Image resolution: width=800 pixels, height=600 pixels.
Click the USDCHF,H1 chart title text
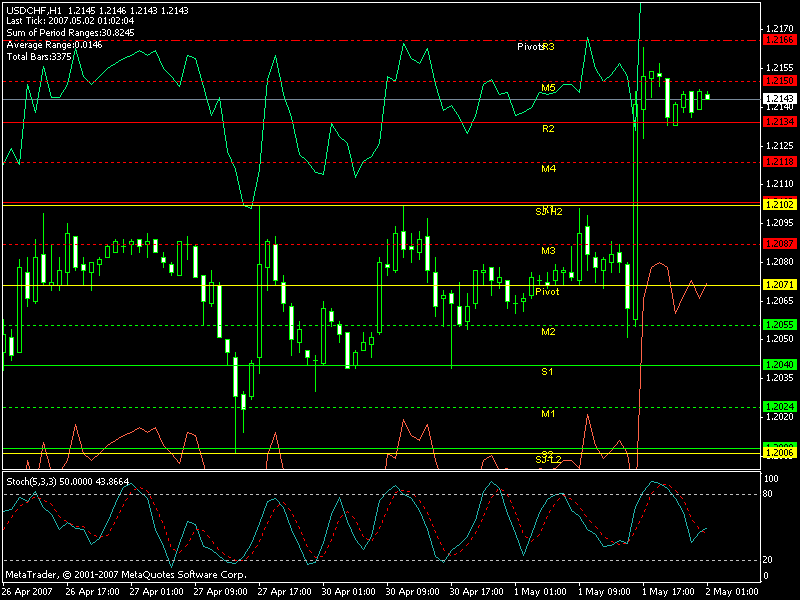pyautogui.click(x=34, y=10)
